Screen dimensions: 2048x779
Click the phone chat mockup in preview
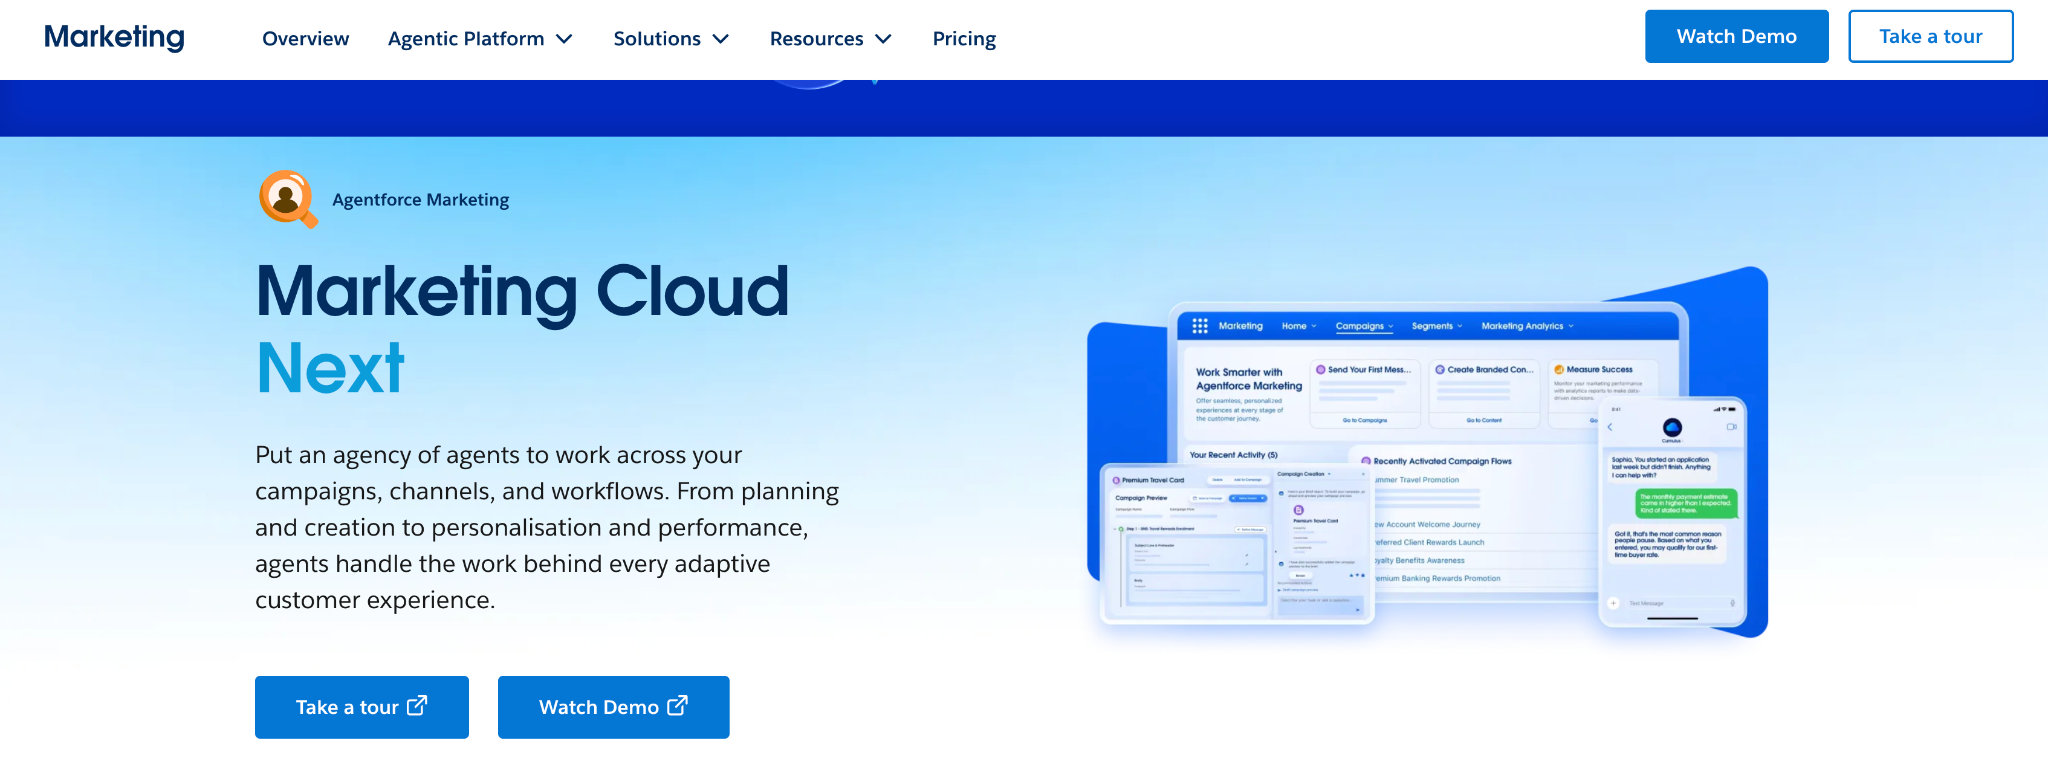[1672, 513]
